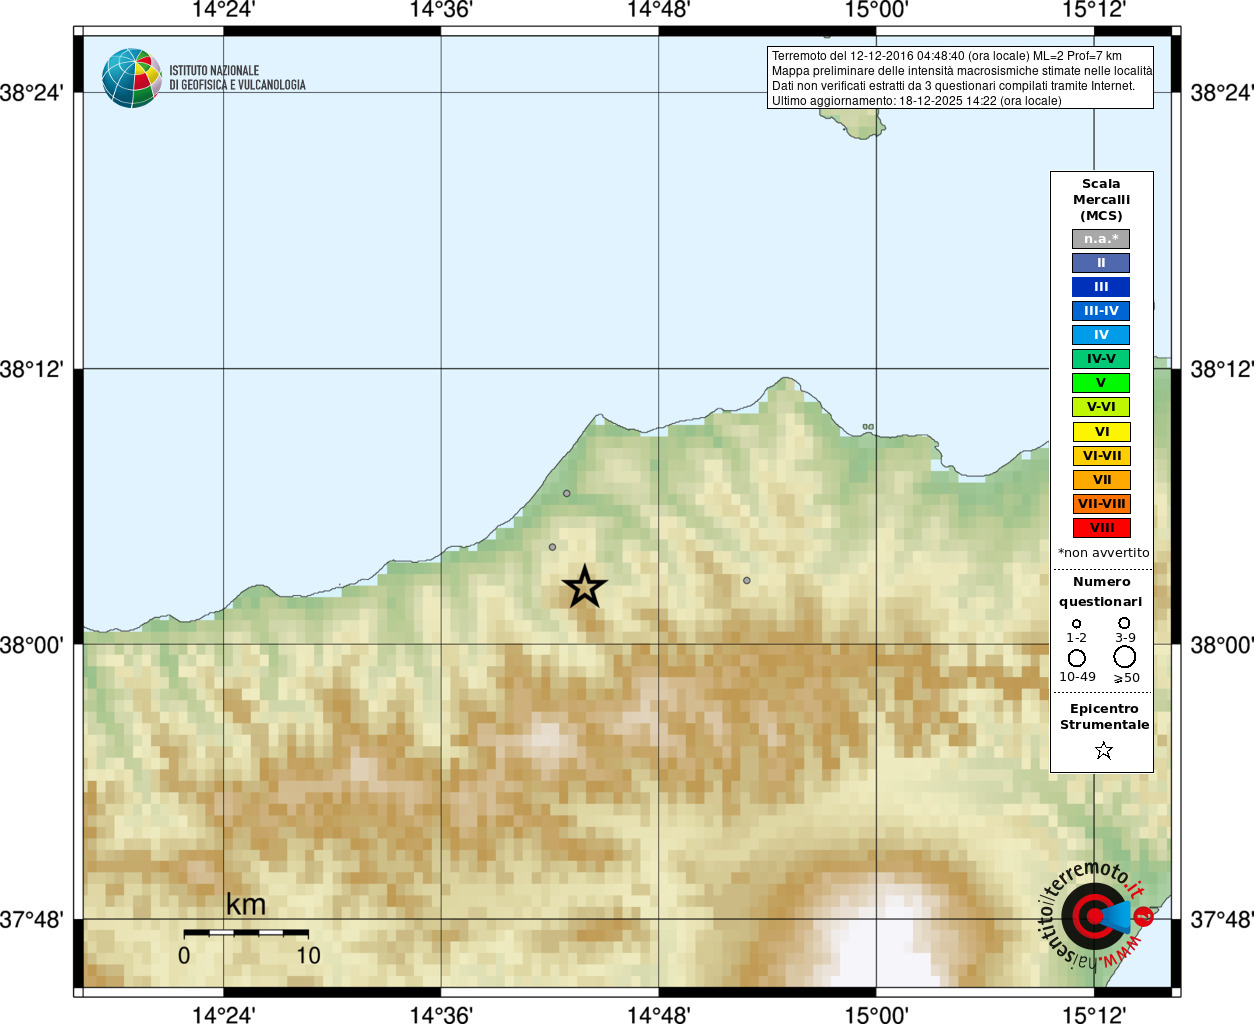Select the gray n.a.* legend swatch
The height and width of the screenshot is (1024, 1254).
[1101, 239]
